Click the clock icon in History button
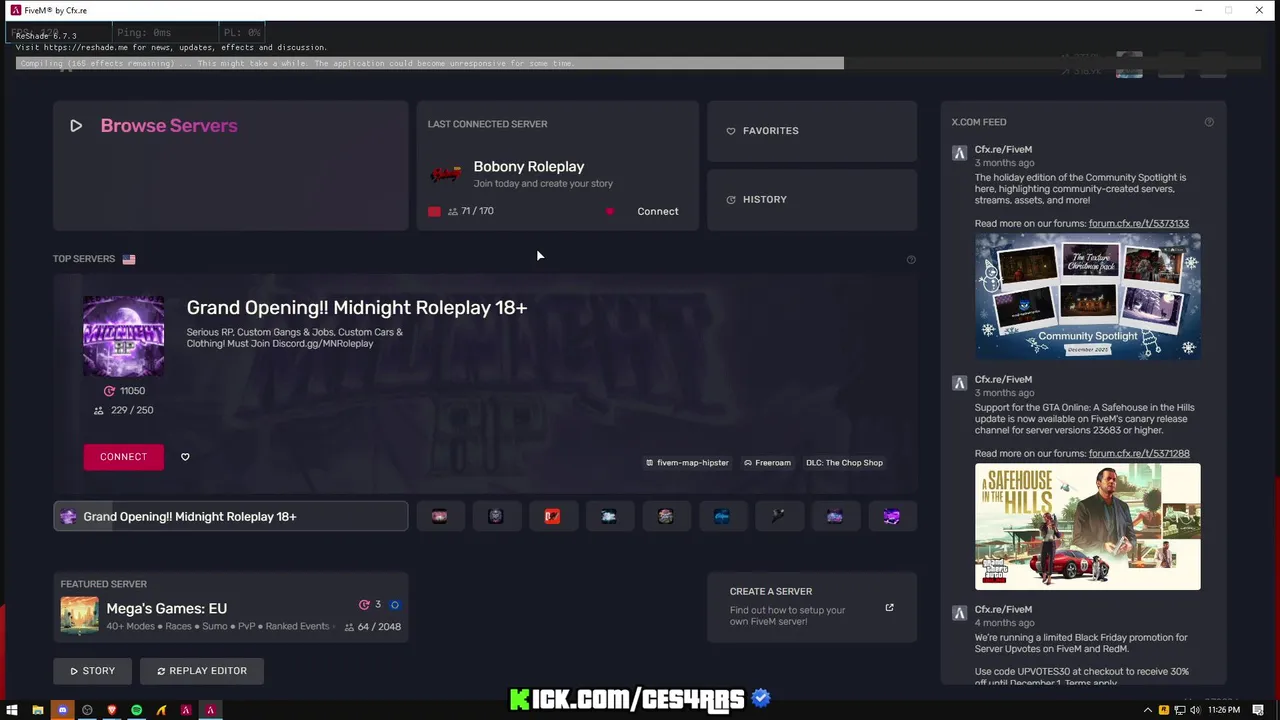This screenshot has width=1280, height=720. [x=731, y=200]
